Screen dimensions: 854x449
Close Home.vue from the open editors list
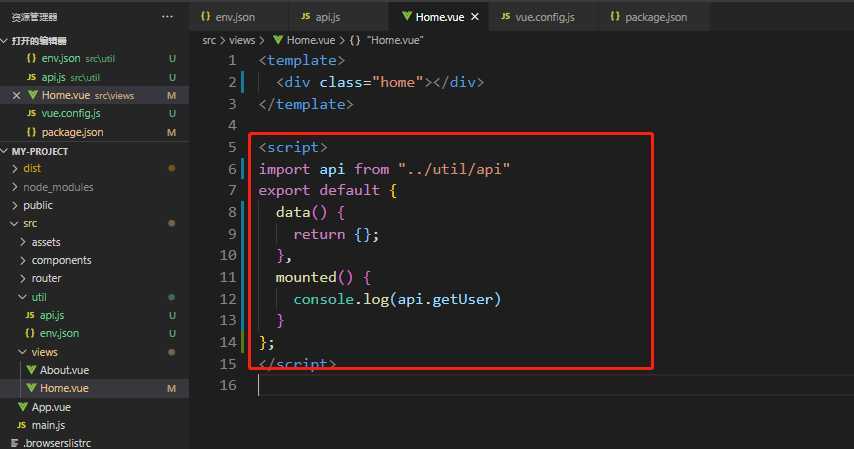point(16,95)
